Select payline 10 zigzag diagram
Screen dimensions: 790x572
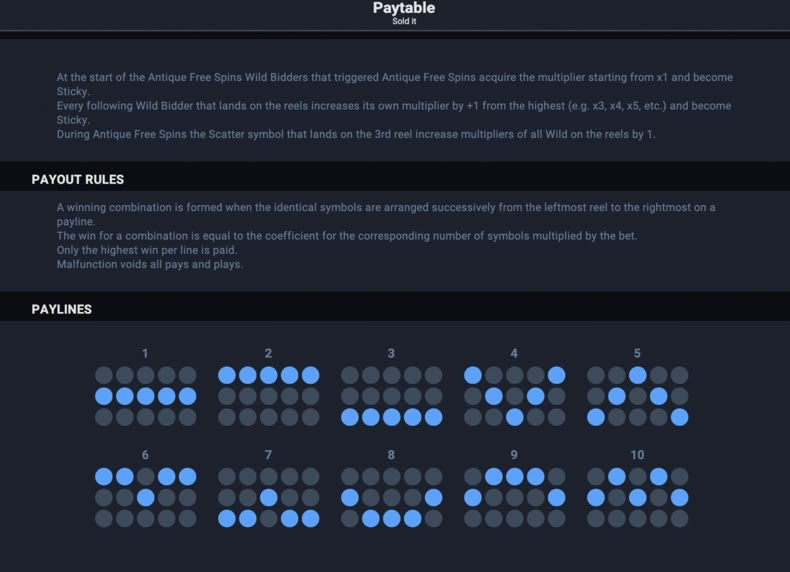click(637, 497)
